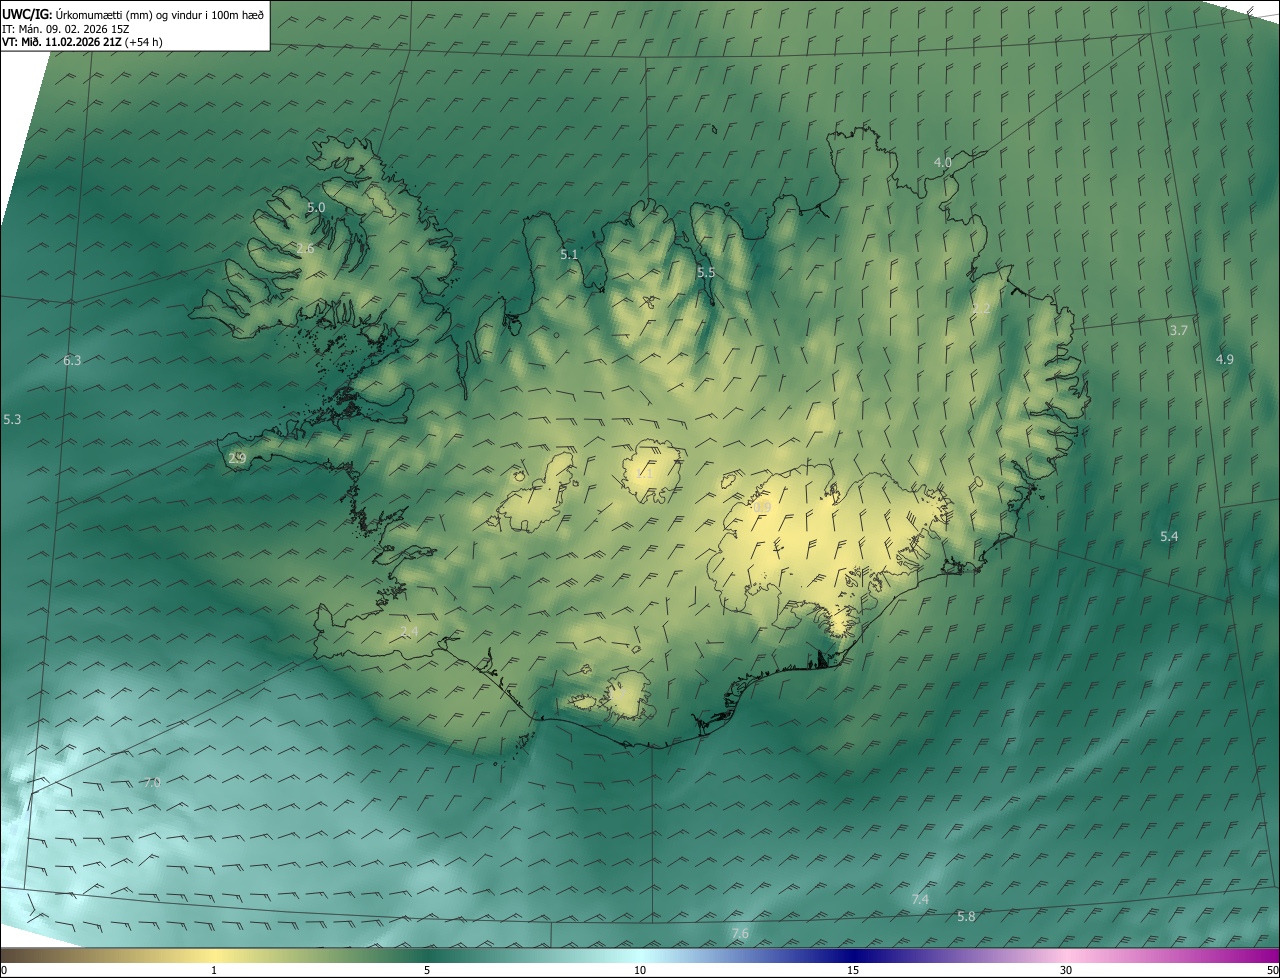Viewport: 1280px width, 978px height.
Task: Click the map value label 5.1
Action: click(569, 254)
